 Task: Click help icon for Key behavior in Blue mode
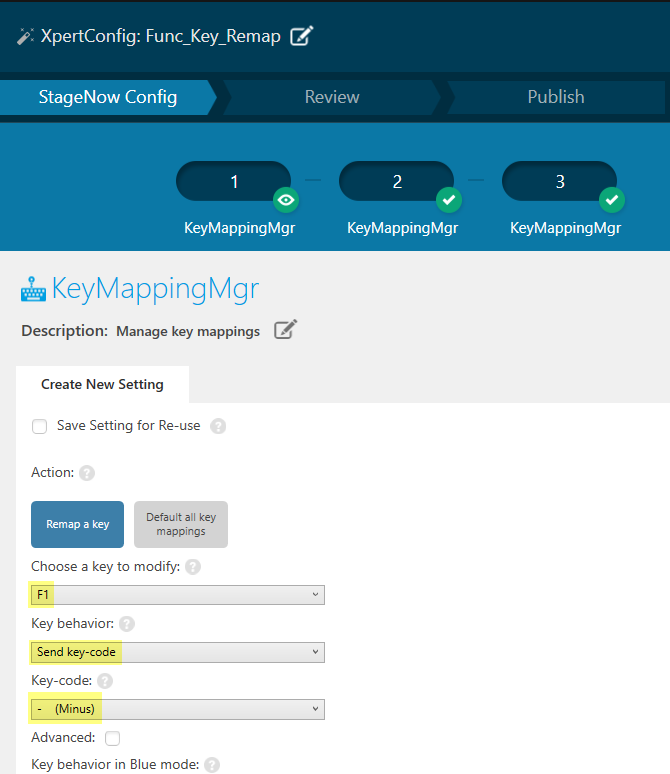click(211, 765)
